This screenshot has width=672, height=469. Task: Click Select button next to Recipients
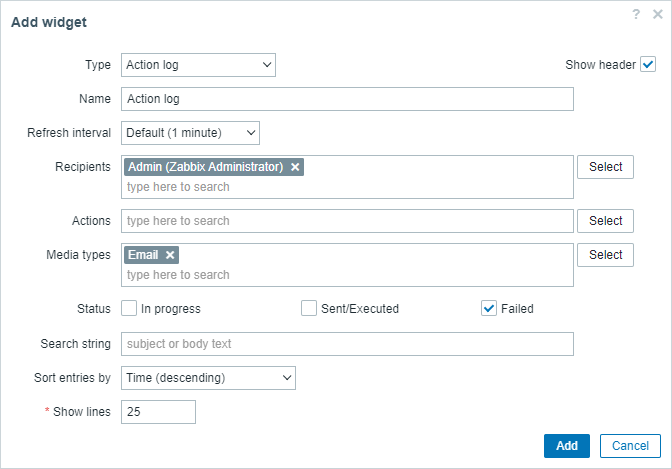pyautogui.click(x=605, y=167)
